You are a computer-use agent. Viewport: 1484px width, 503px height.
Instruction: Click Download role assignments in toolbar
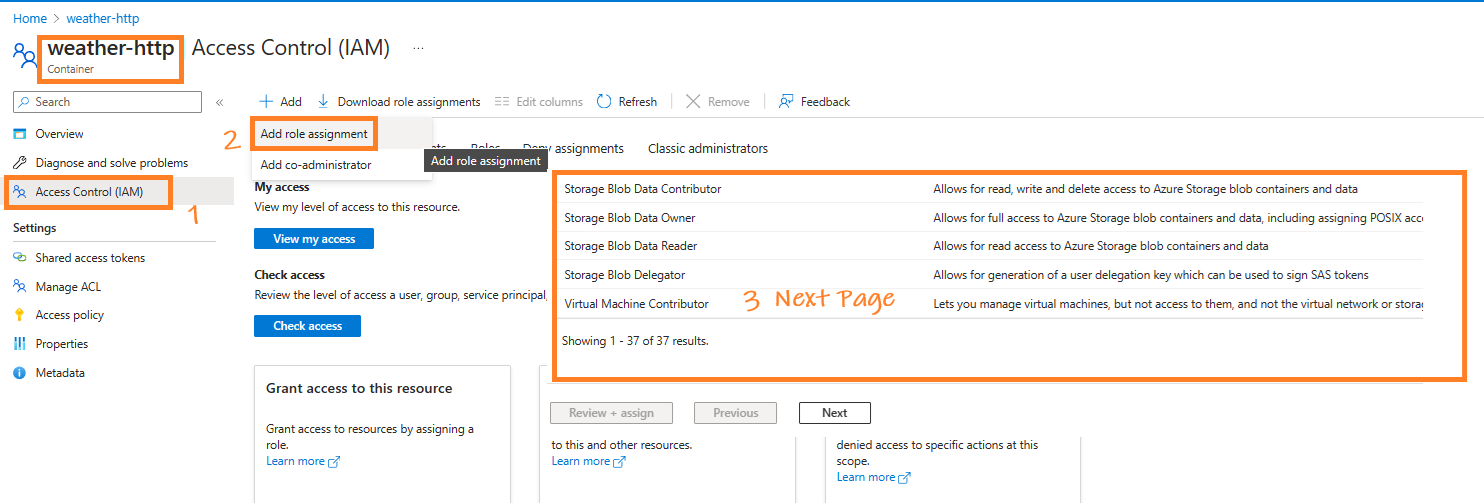pos(399,102)
